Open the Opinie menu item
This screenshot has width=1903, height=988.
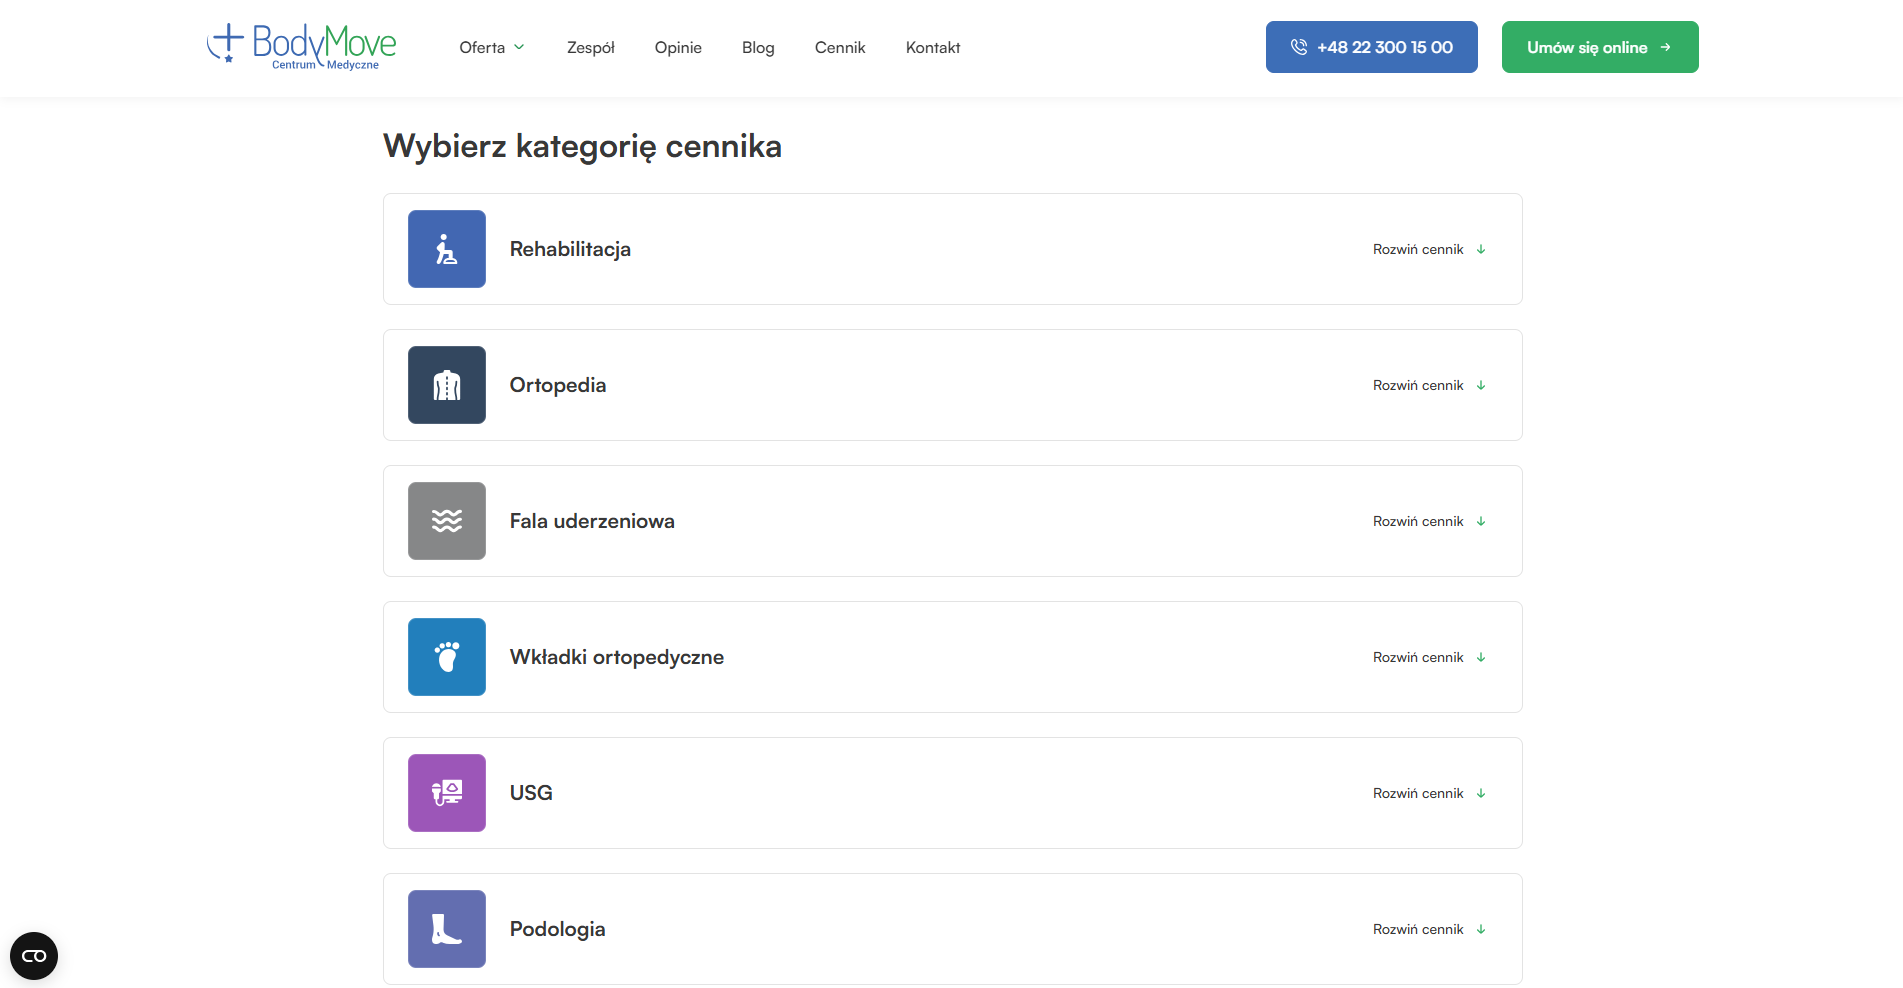(x=678, y=47)
